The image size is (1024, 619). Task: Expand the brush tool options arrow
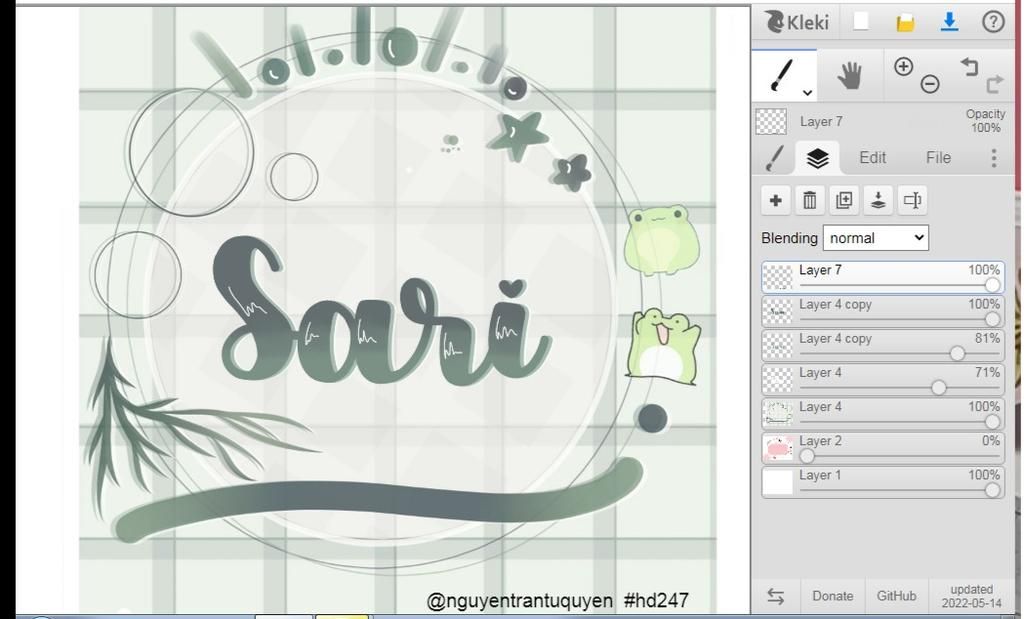808,93
